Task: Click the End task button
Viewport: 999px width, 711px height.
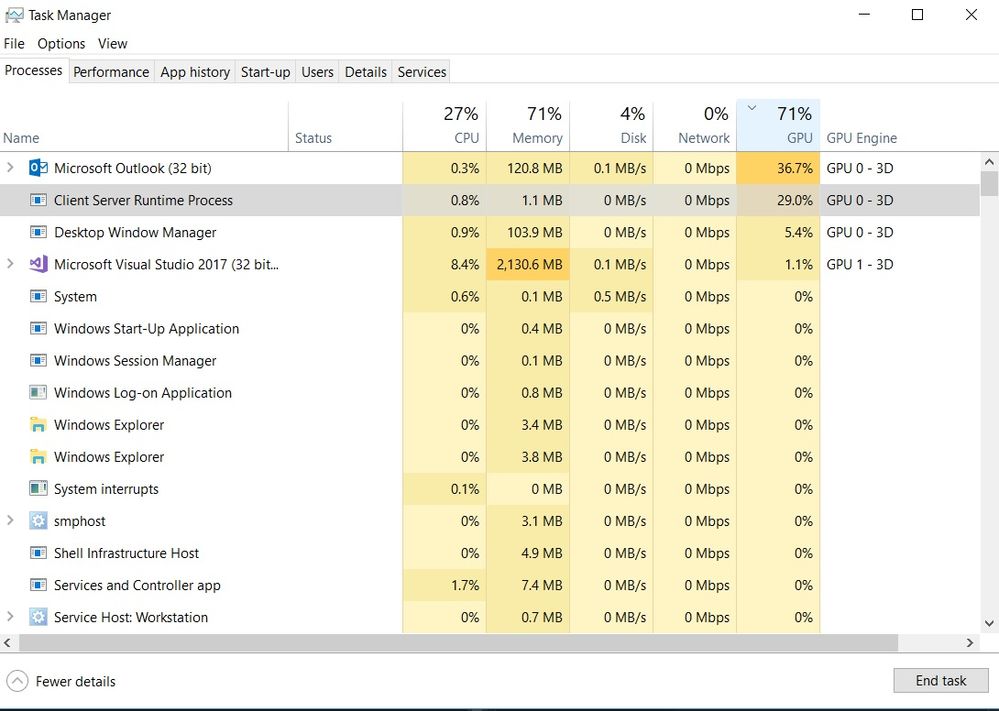Action: [x=940, y=680]
